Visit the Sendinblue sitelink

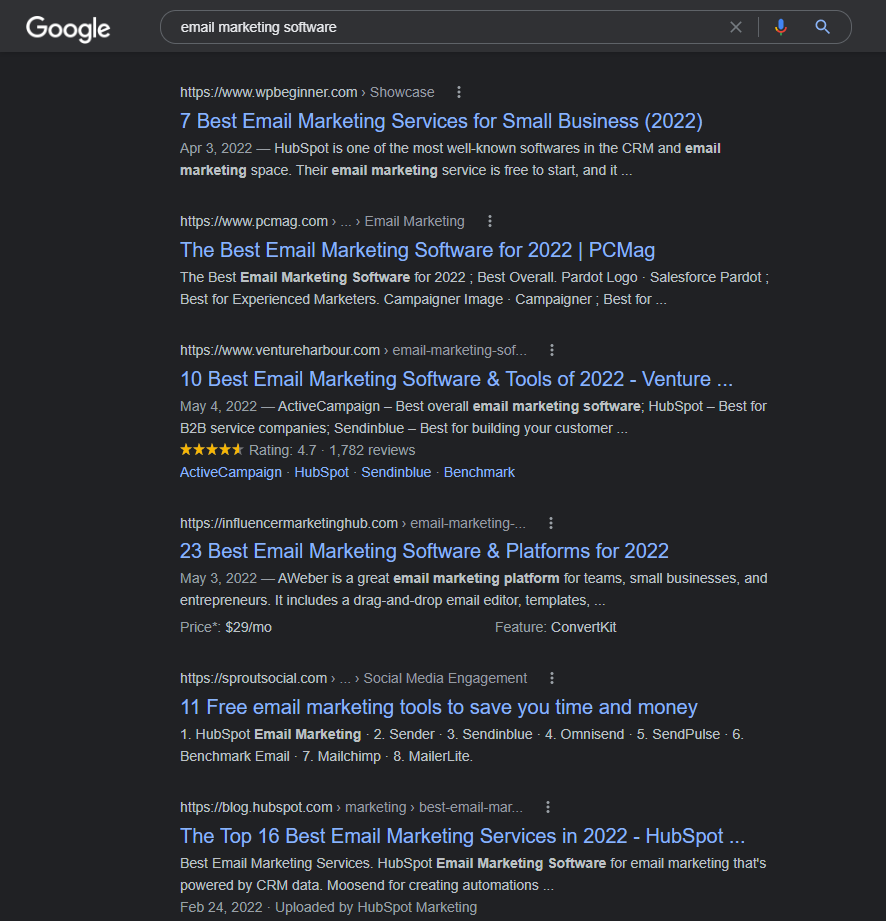pyautogui.click(x=396, y=471)
